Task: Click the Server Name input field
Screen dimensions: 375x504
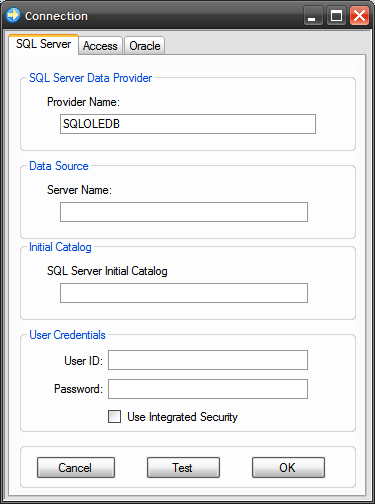Action: pos(184,212)
